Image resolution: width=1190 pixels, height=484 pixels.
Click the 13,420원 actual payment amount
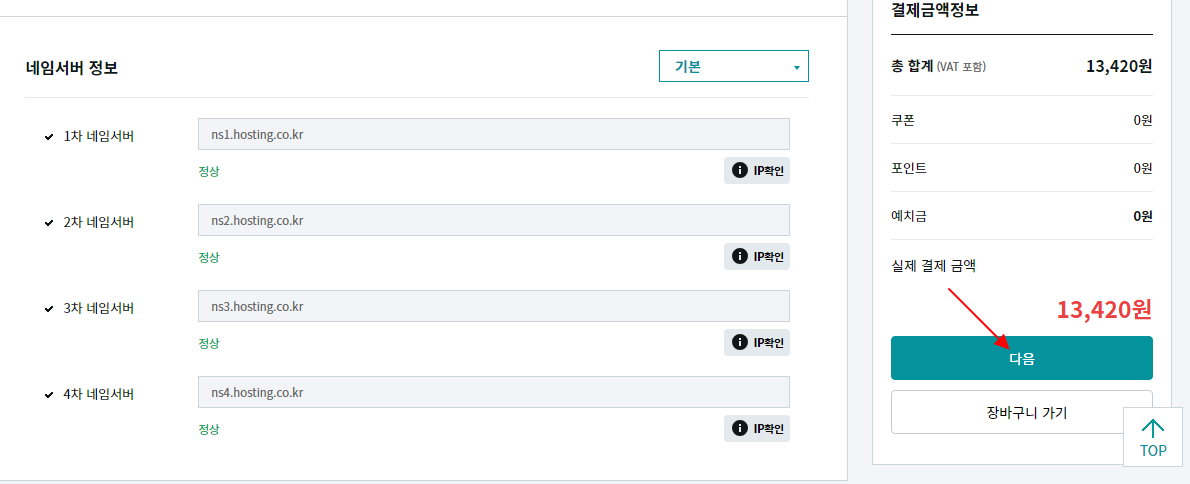pos(1104,310)
